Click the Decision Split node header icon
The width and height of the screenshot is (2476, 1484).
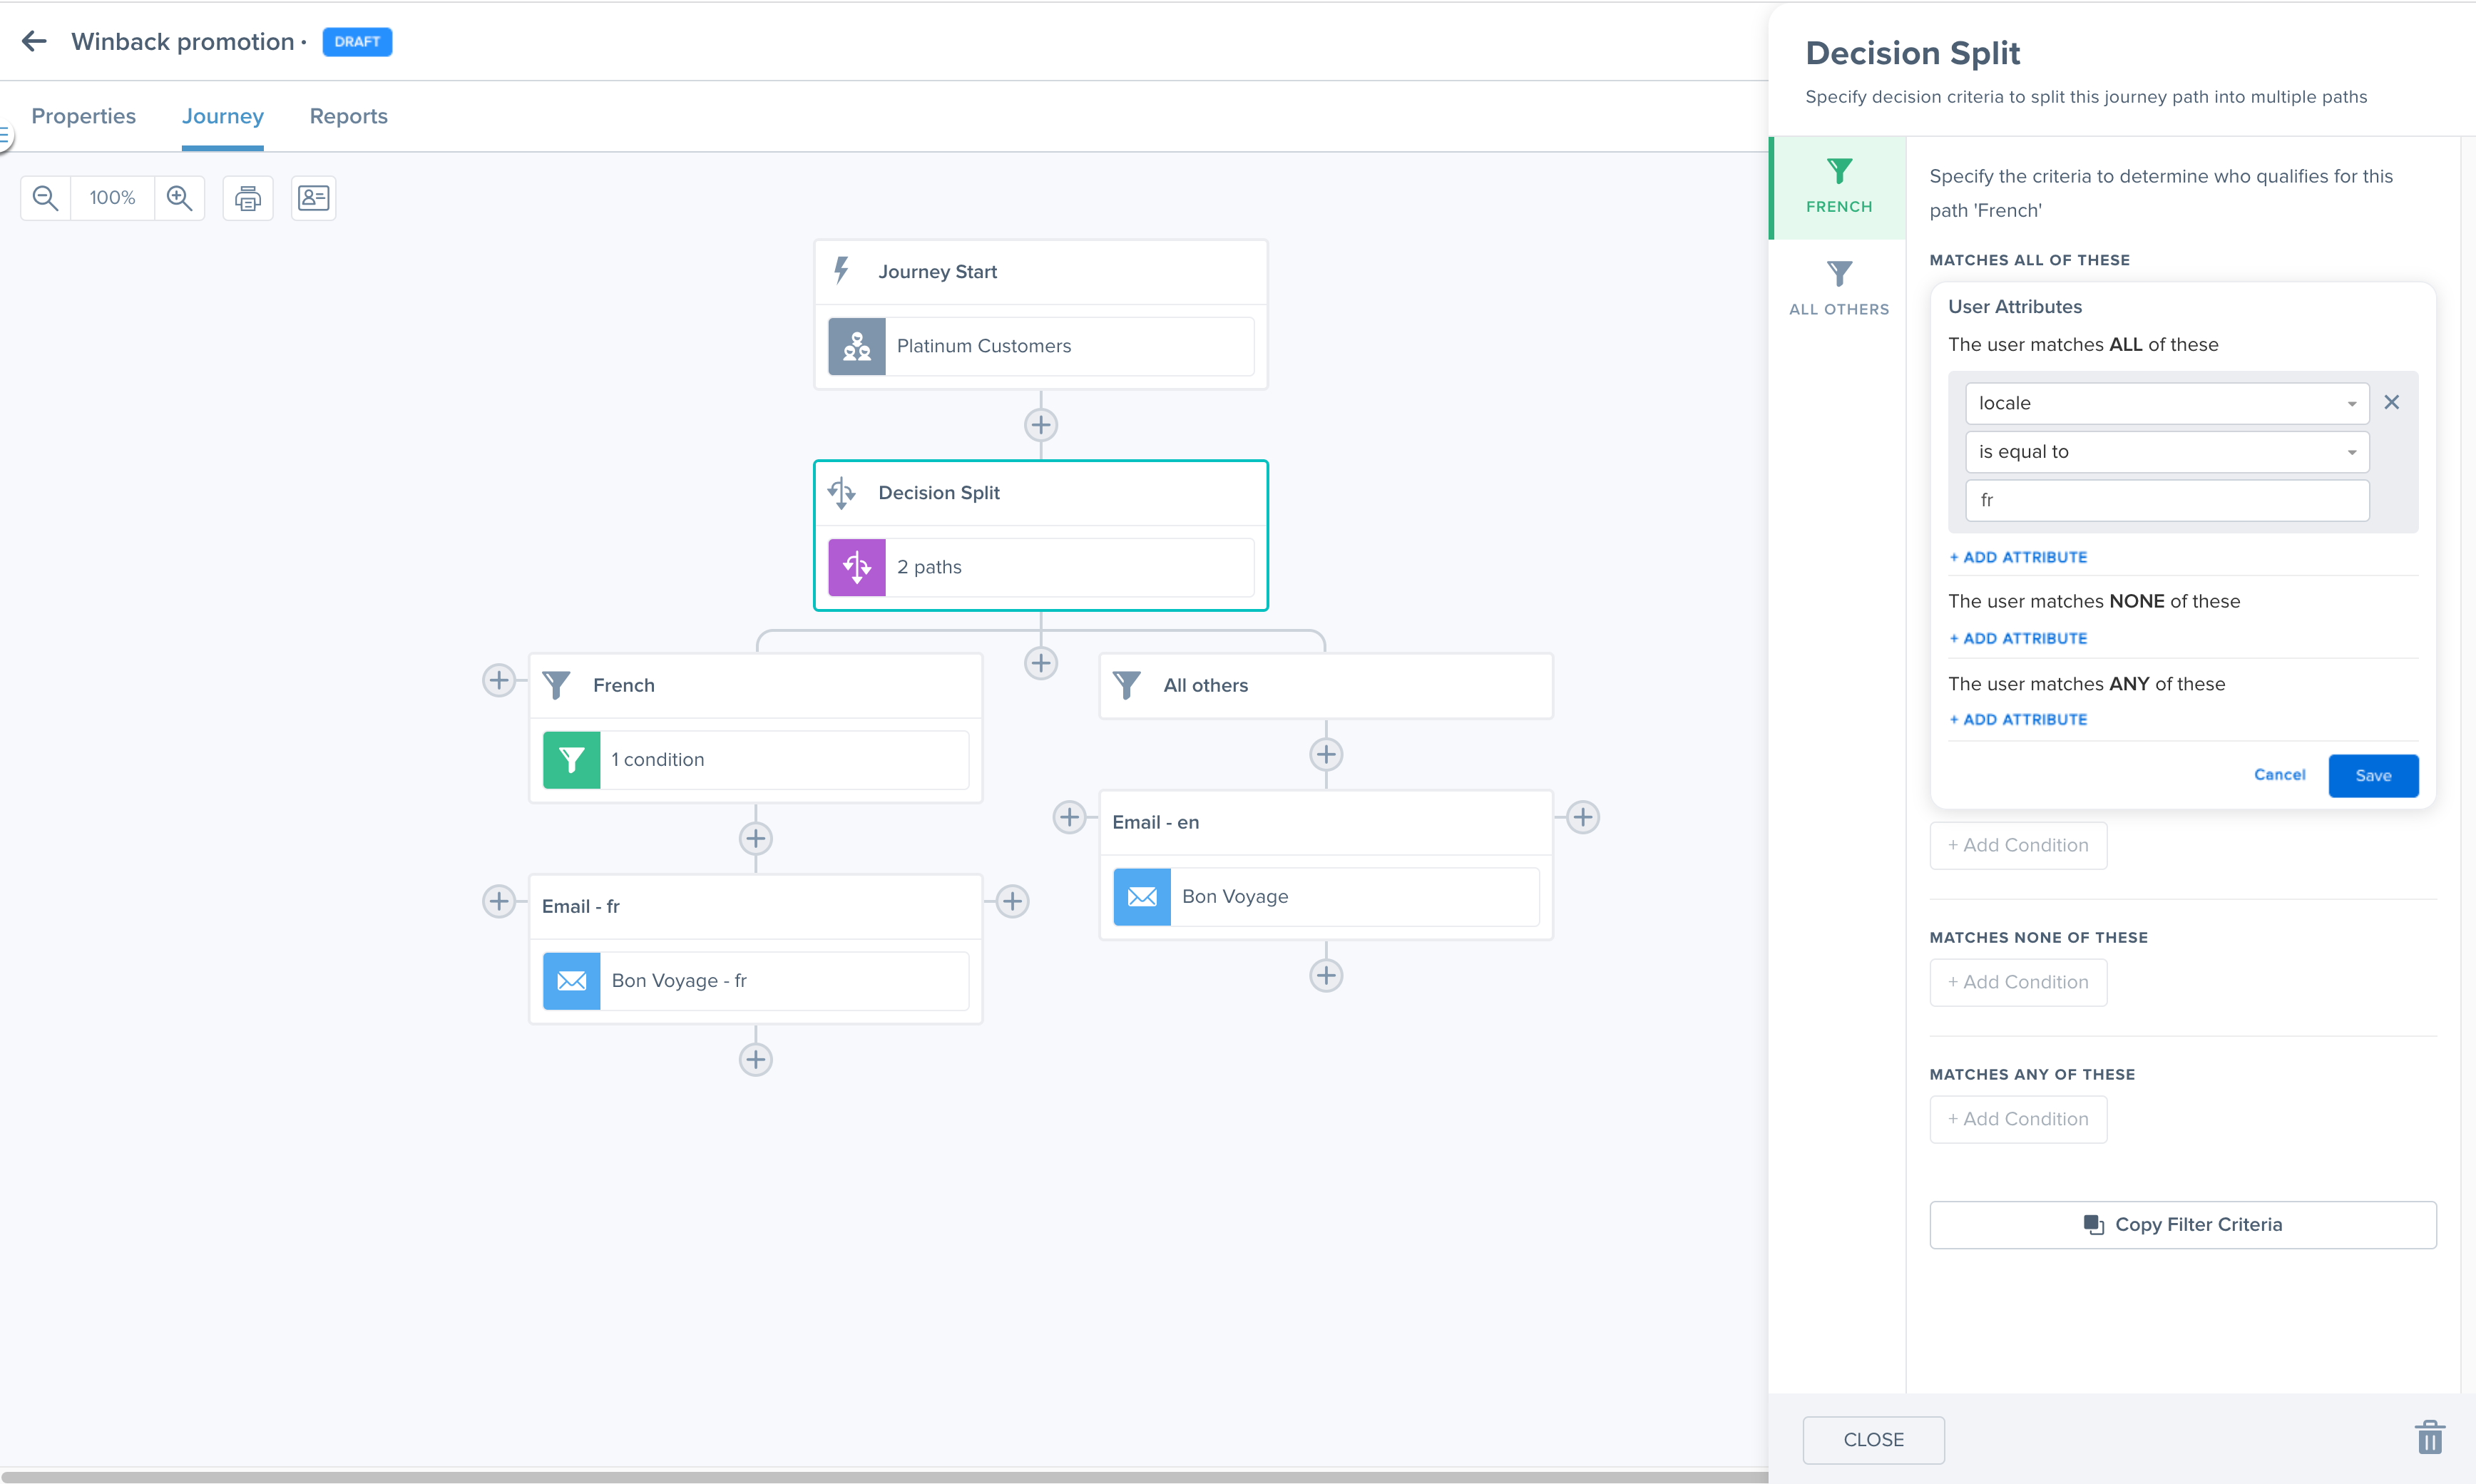tap(841, 492)
